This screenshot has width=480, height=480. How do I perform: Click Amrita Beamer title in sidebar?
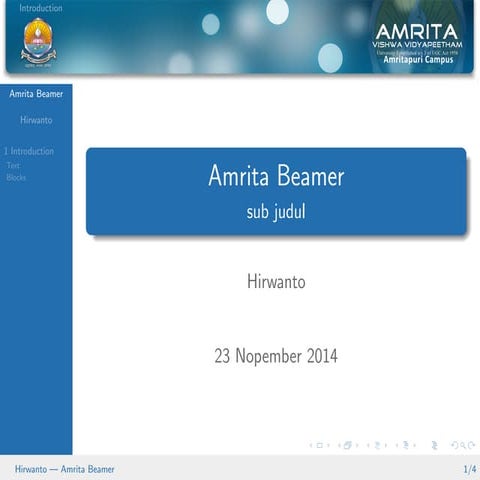click(x=36, y=94)
